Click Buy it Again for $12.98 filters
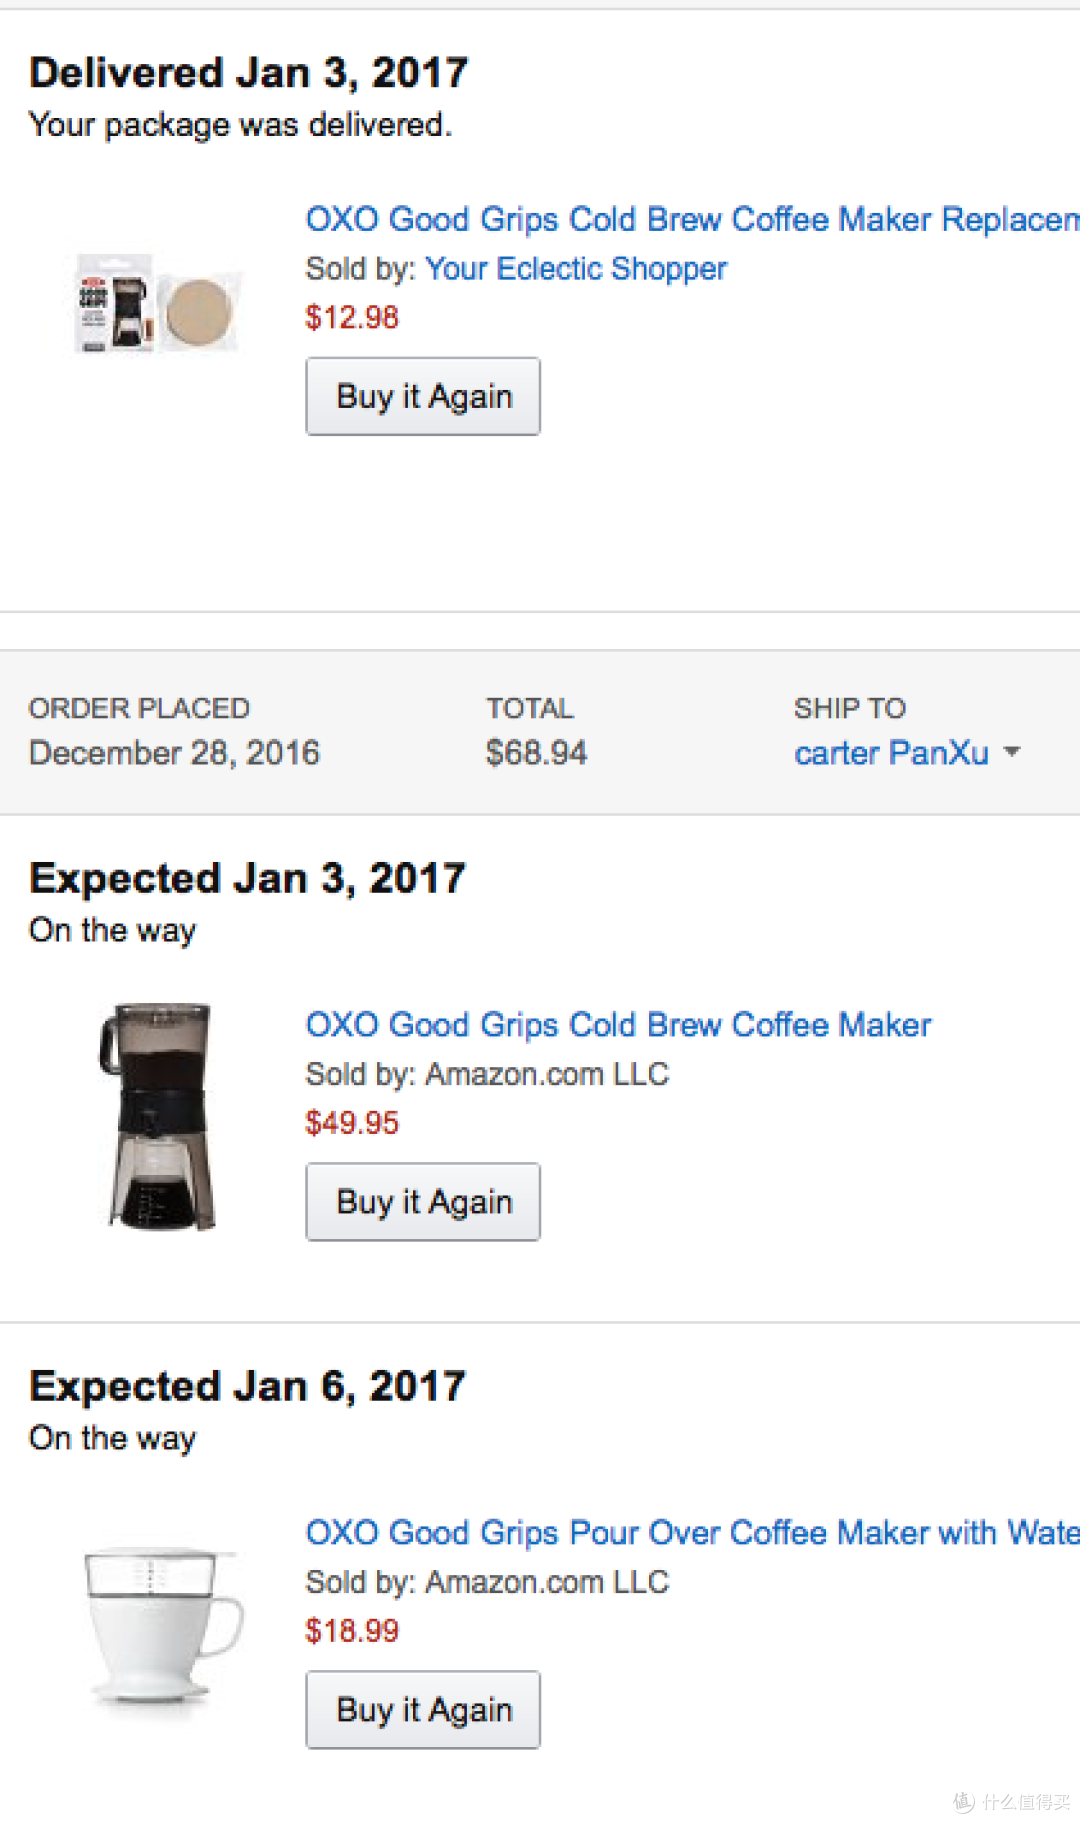Screen dimensions: 1080x1824 coord(423,396)
